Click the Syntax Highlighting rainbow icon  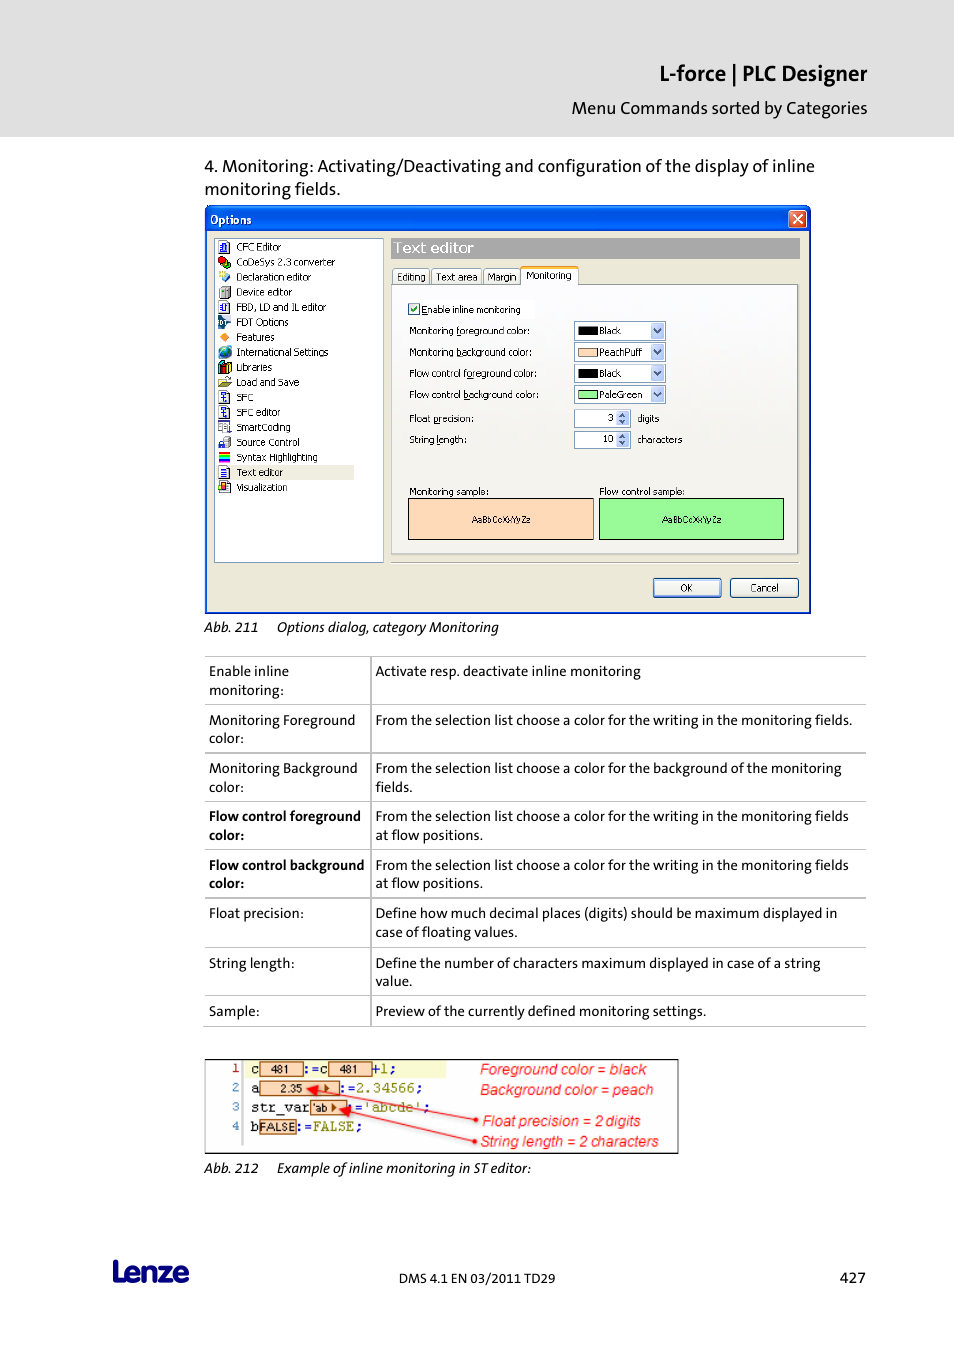click(x=225, y=457)
